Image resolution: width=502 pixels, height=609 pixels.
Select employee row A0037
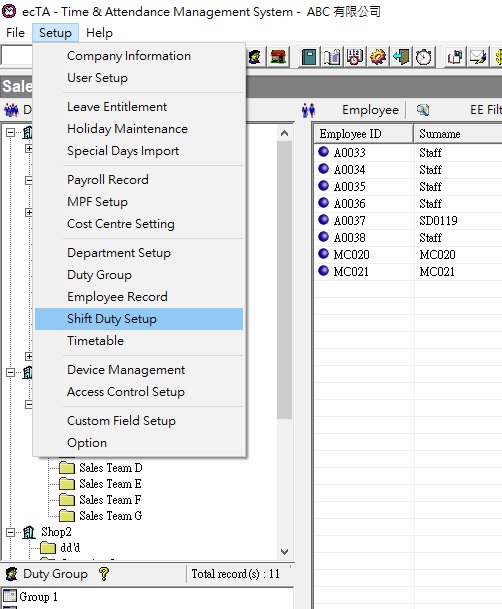[408, 221]
